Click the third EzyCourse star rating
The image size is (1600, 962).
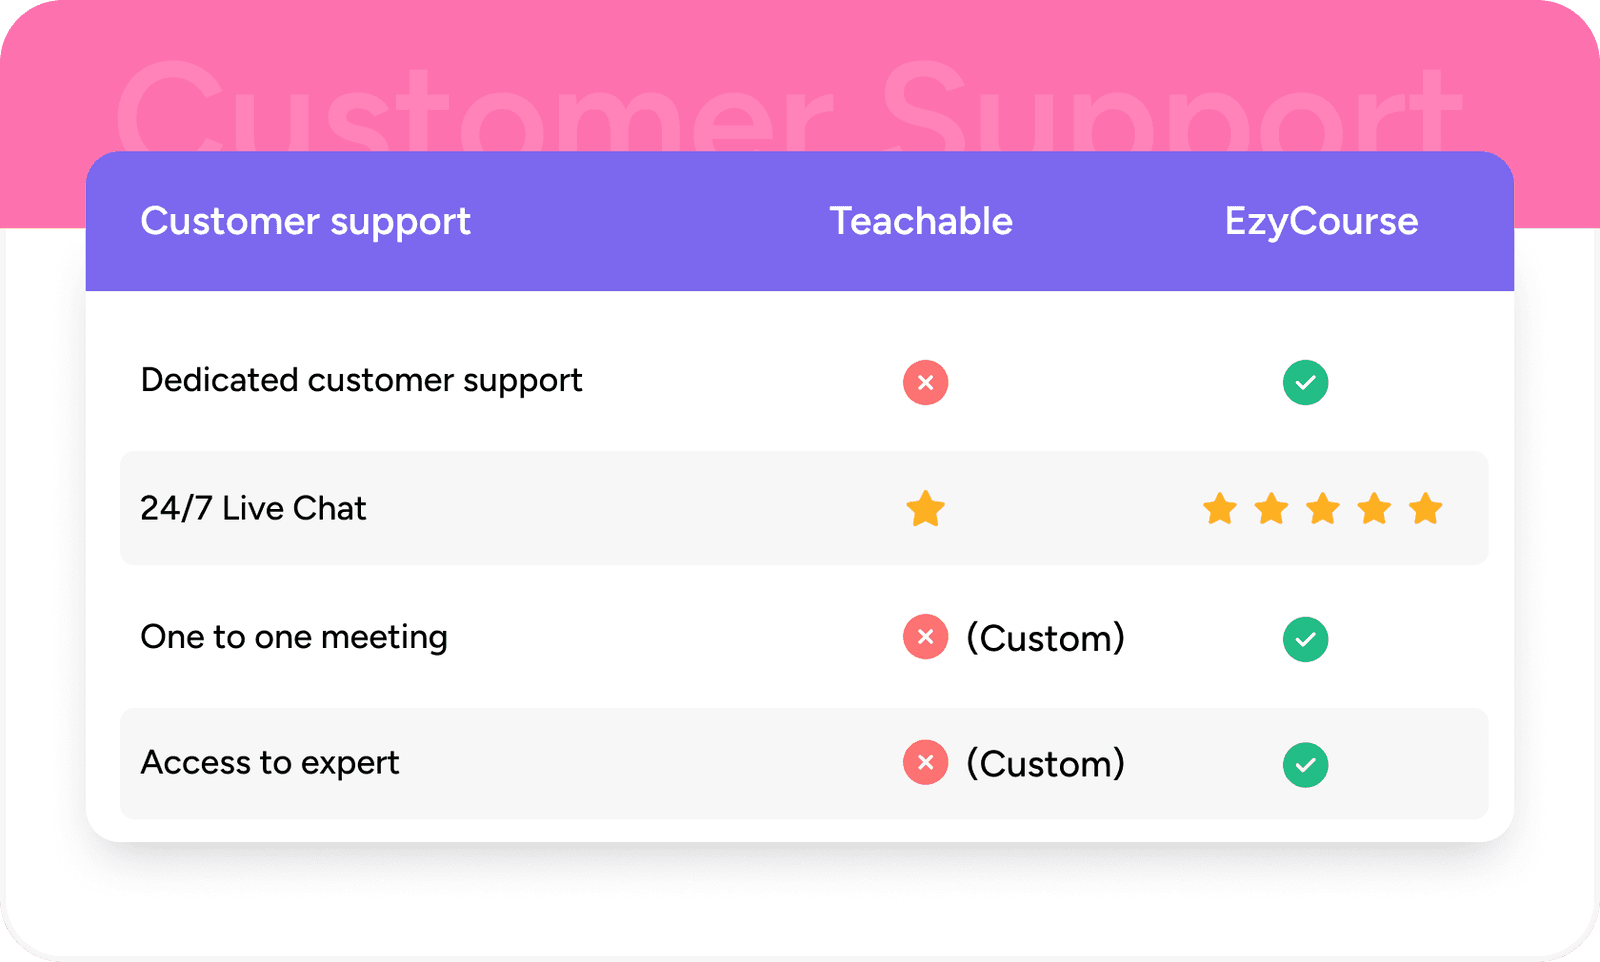[x=1322, y=509]
